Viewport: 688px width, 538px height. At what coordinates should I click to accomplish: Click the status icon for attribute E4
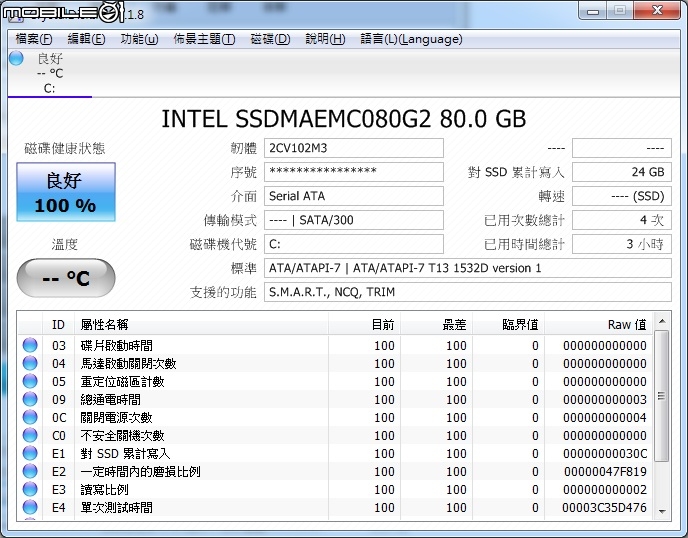coord(30,507)
